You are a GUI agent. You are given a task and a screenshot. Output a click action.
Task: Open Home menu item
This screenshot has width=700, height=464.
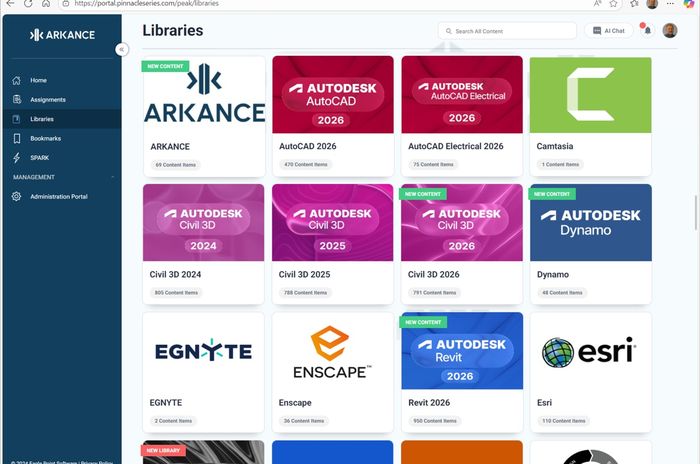click(62, 80)
